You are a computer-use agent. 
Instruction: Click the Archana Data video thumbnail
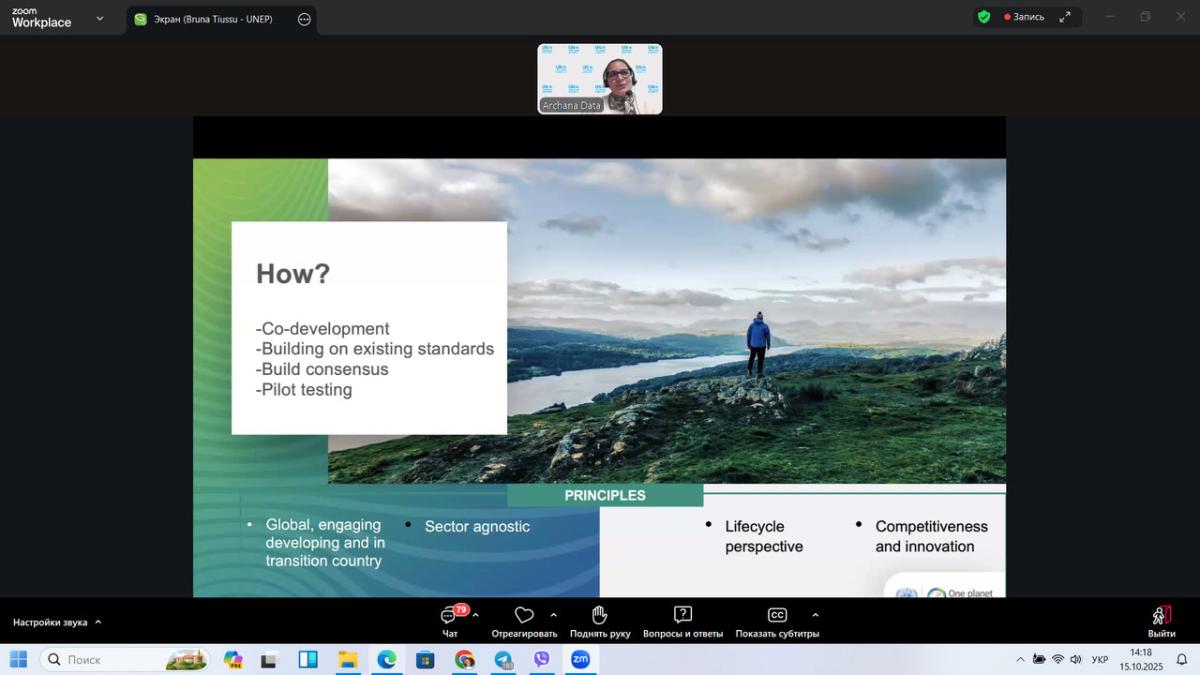[x=600, y=79]
